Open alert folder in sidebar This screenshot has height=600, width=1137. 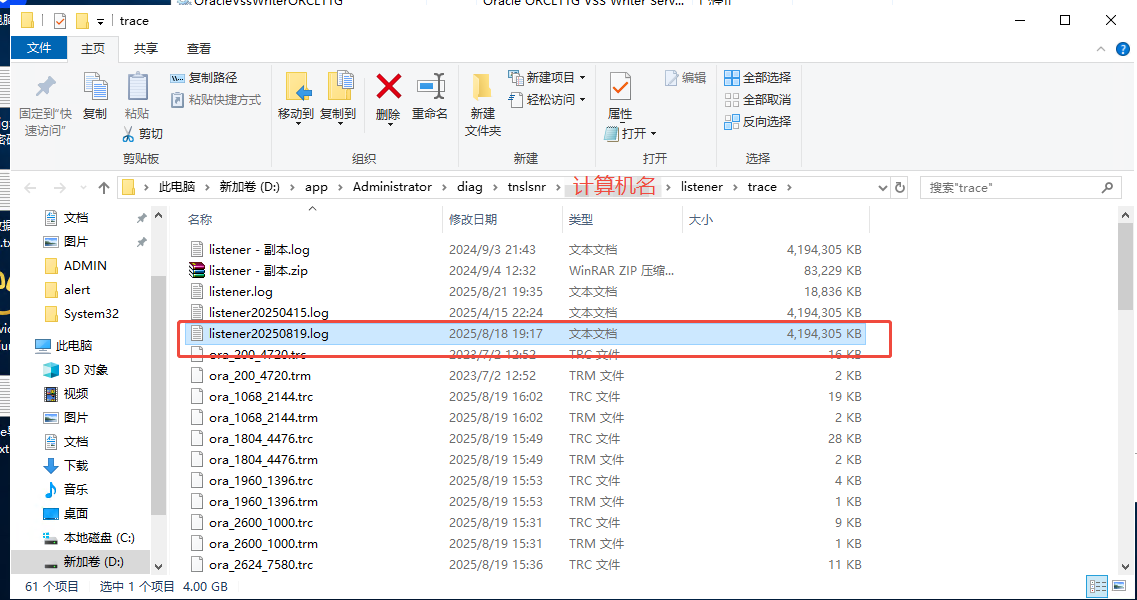[x=77, y=290]
